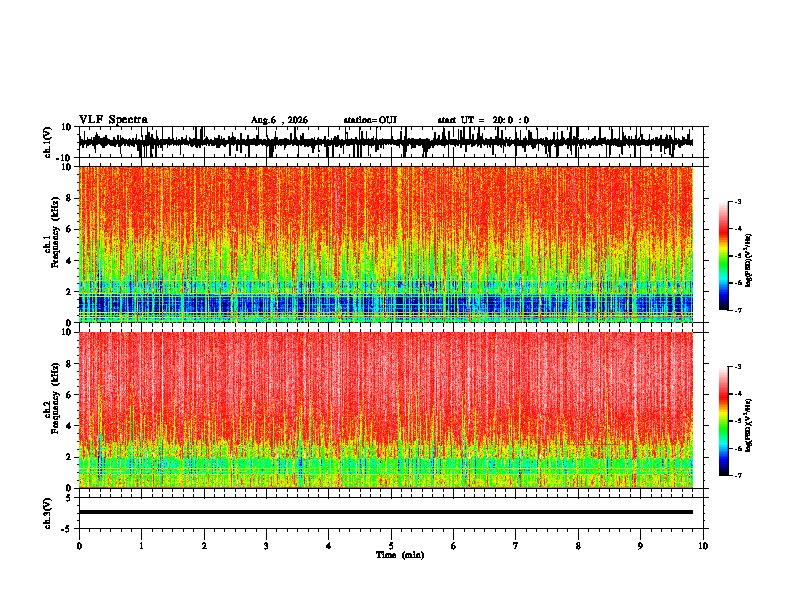Select the "2" kHz tick on ch.2 frequency axis
The image size is (792, 612).
69,457
